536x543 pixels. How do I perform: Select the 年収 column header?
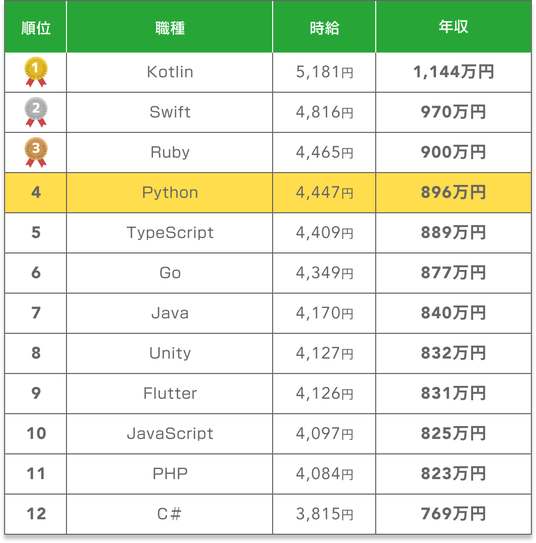coord(453,27)
